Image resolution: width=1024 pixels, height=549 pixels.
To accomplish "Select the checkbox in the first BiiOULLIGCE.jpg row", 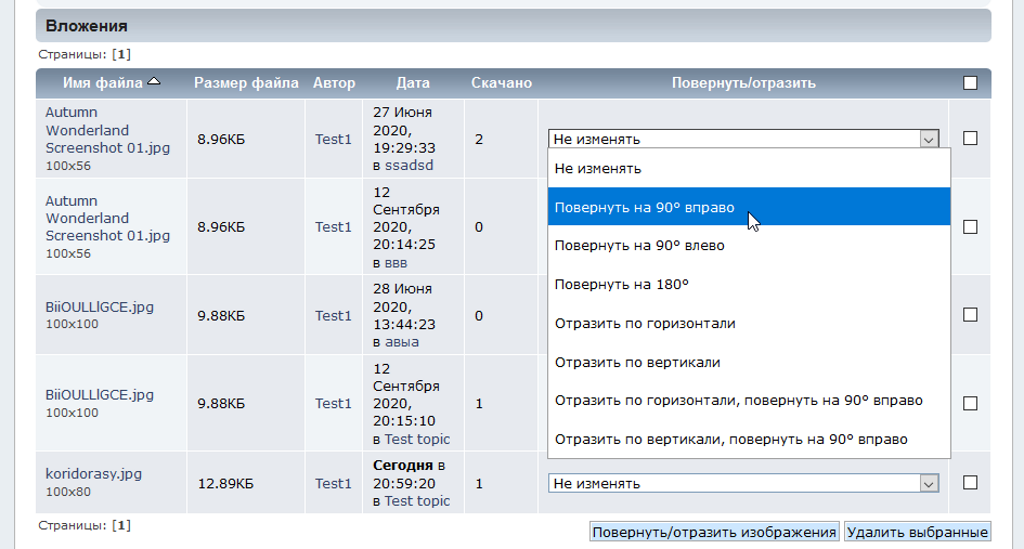I will click(x=969, y=315).
